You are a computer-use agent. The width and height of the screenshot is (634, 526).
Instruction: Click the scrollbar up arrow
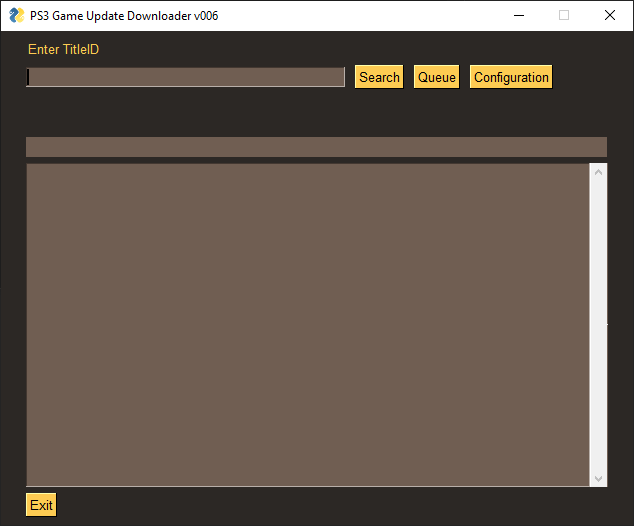pos(599,172)
